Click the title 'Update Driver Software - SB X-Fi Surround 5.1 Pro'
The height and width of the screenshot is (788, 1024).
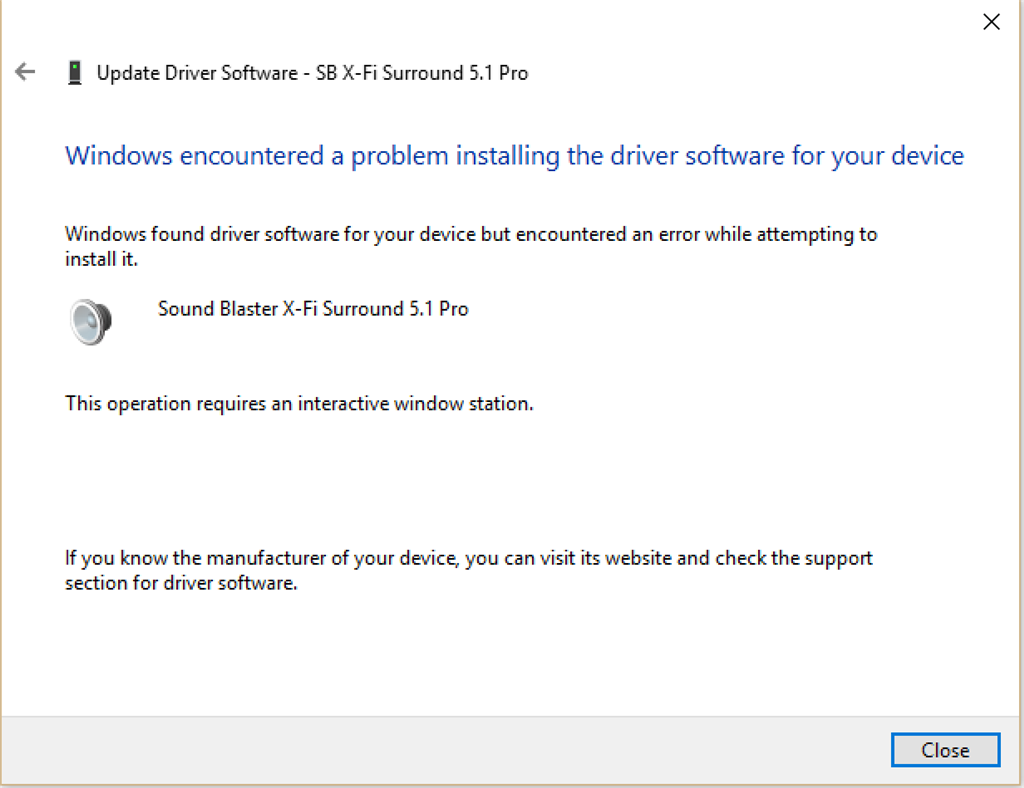click(x=312, y=72)
